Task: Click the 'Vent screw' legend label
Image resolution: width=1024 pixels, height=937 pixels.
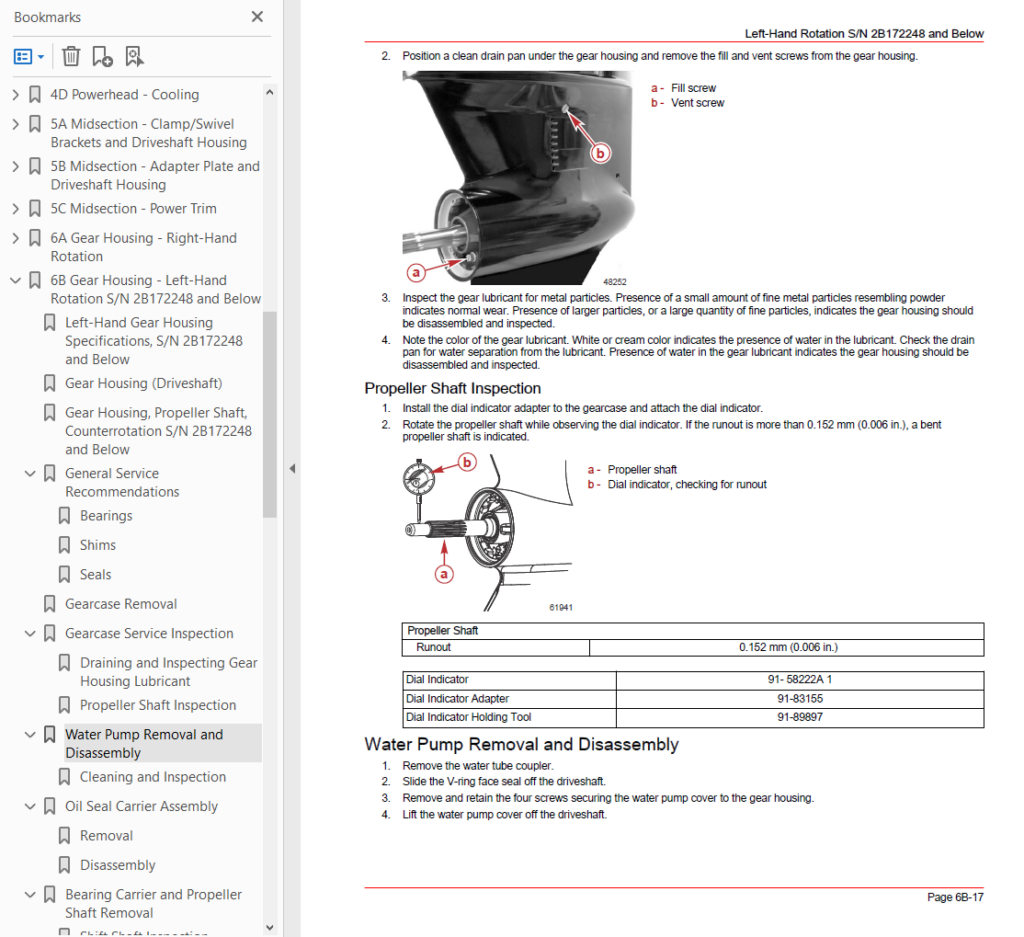Action: point(697,103)
